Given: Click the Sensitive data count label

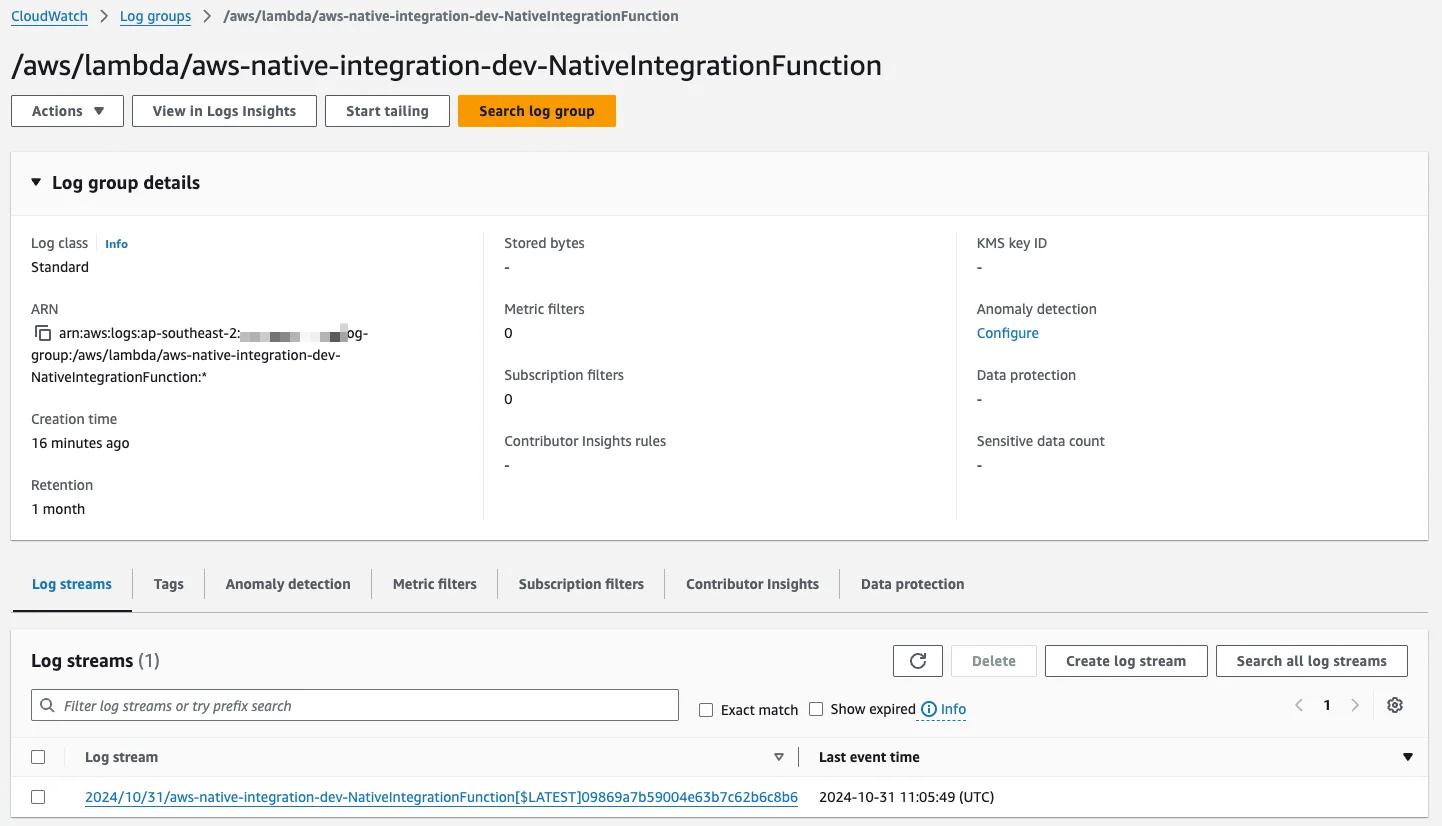Looking at the screenshot, I should [1041, 441].
